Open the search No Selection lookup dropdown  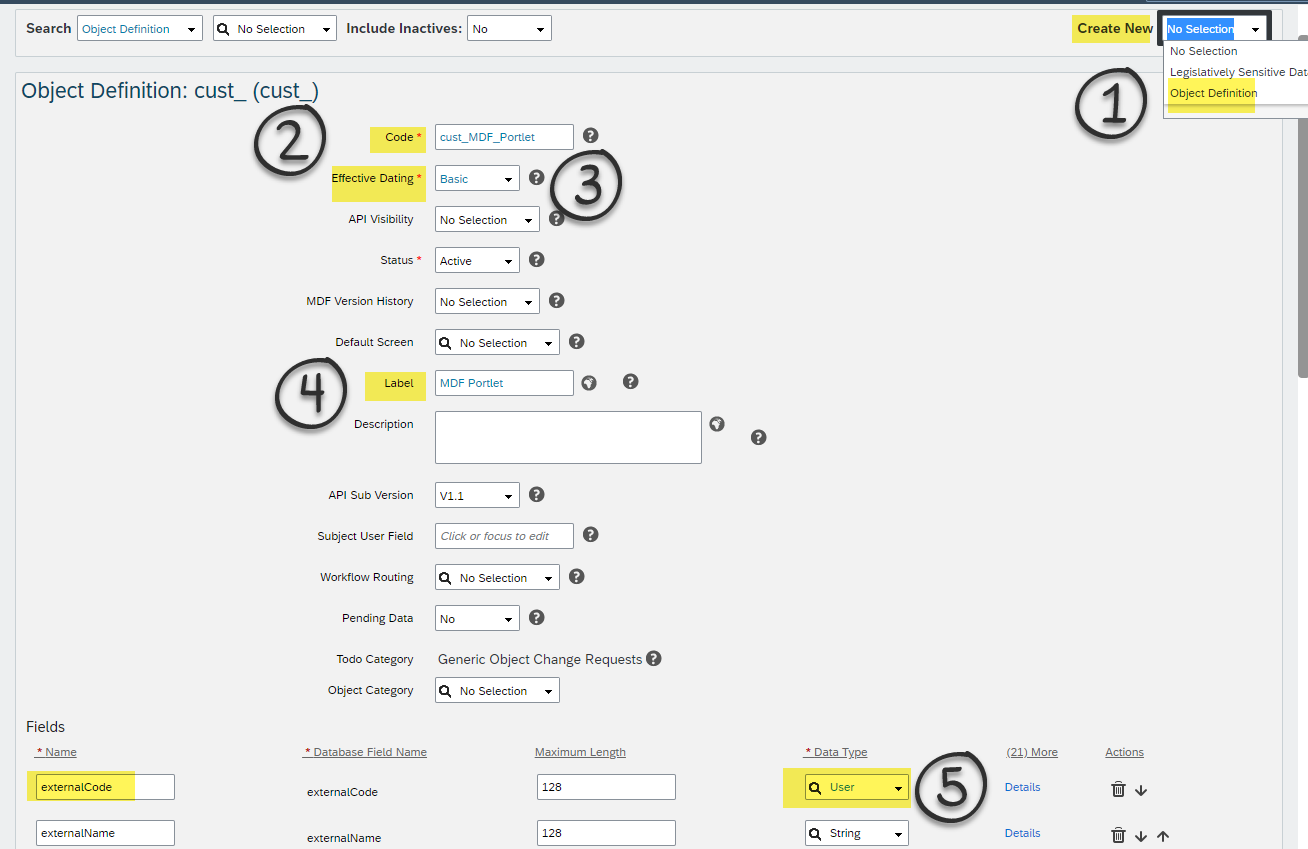[275, 29]
